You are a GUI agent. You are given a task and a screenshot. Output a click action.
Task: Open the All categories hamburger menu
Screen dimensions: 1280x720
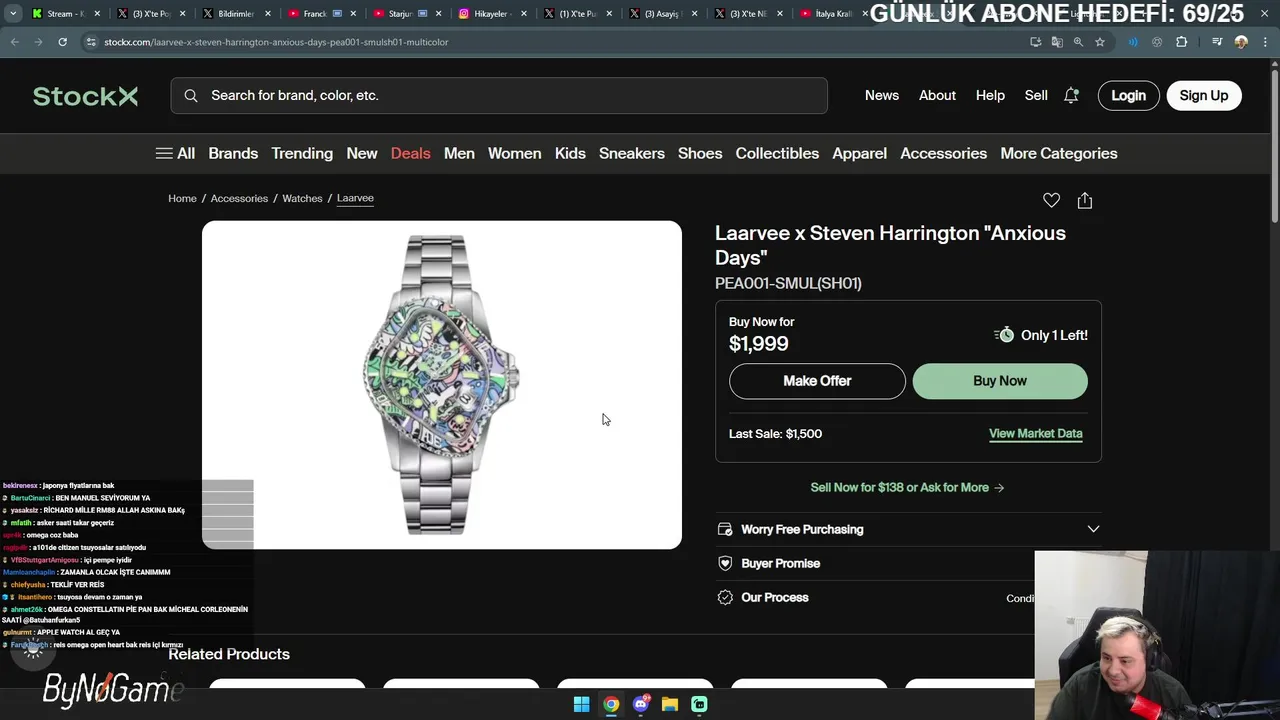[x=175, y=153]
